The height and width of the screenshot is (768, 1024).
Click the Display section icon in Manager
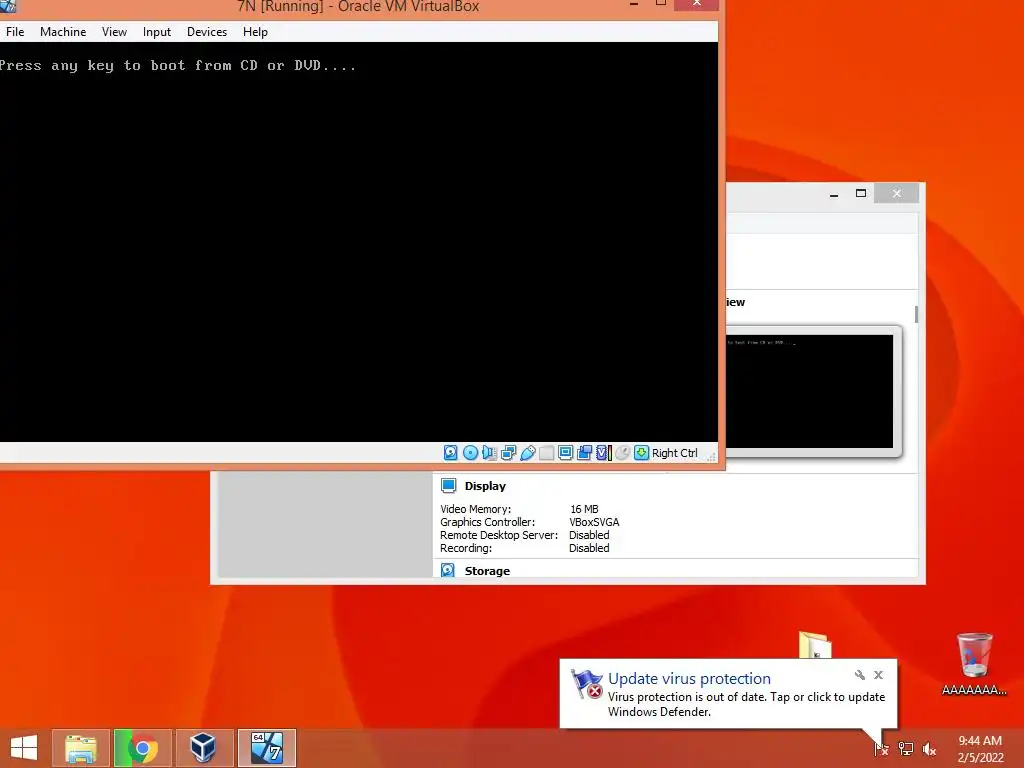click(x=448, y=486)
